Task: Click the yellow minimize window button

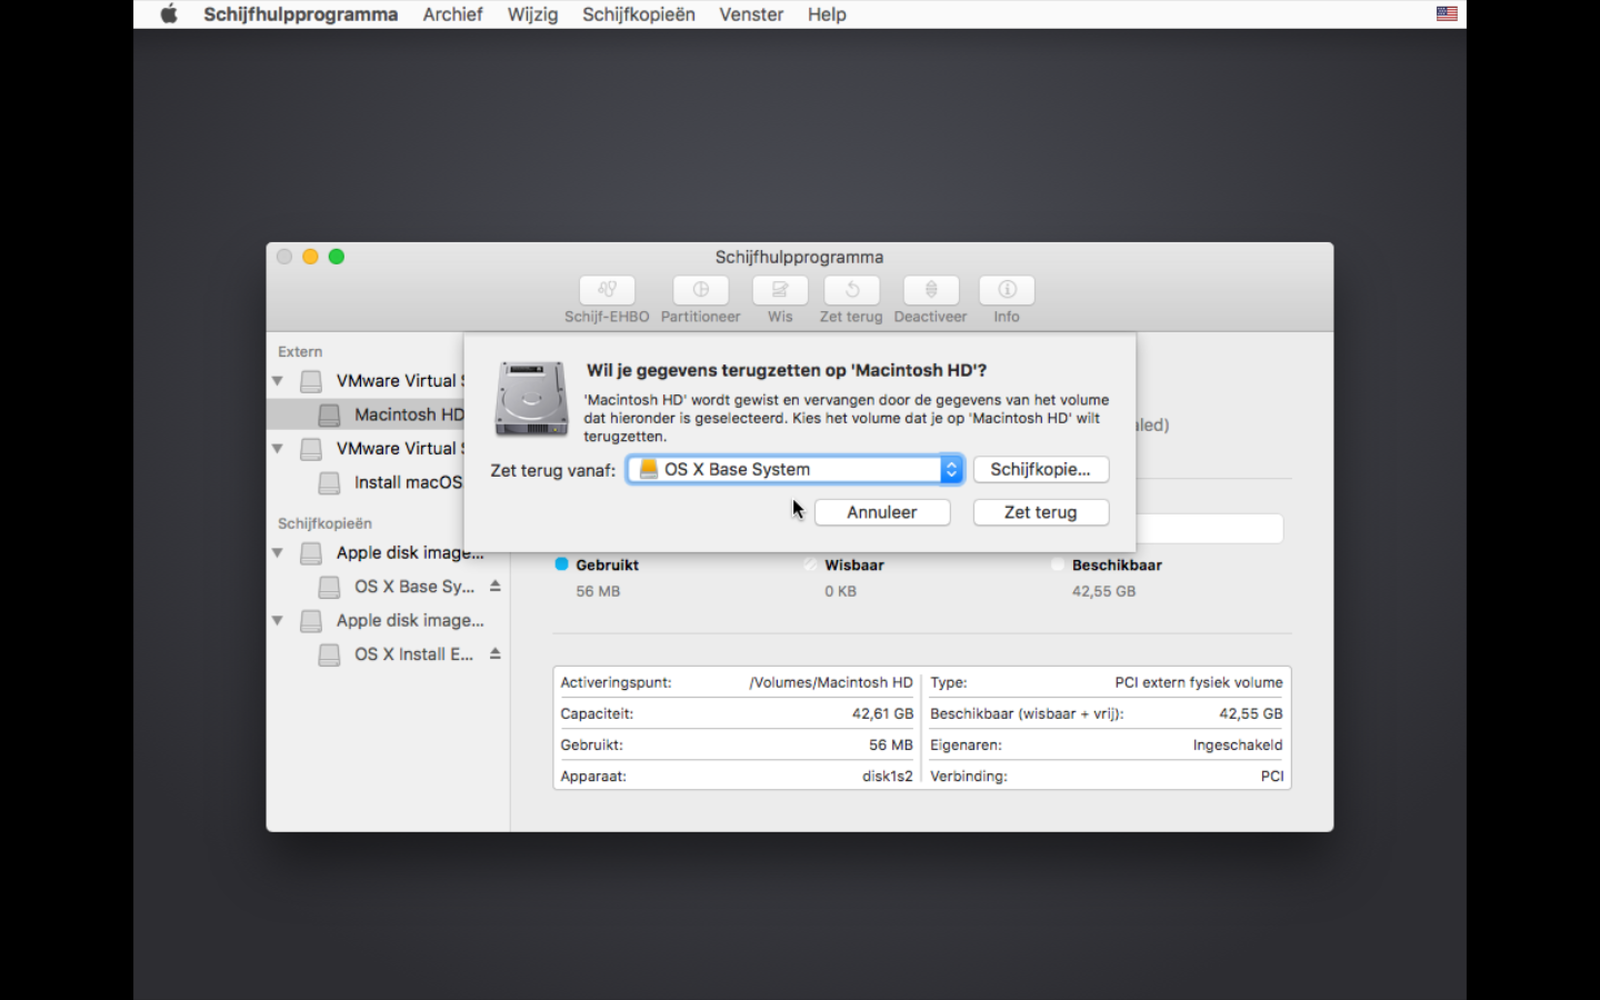Action: (x=310, y=257)
